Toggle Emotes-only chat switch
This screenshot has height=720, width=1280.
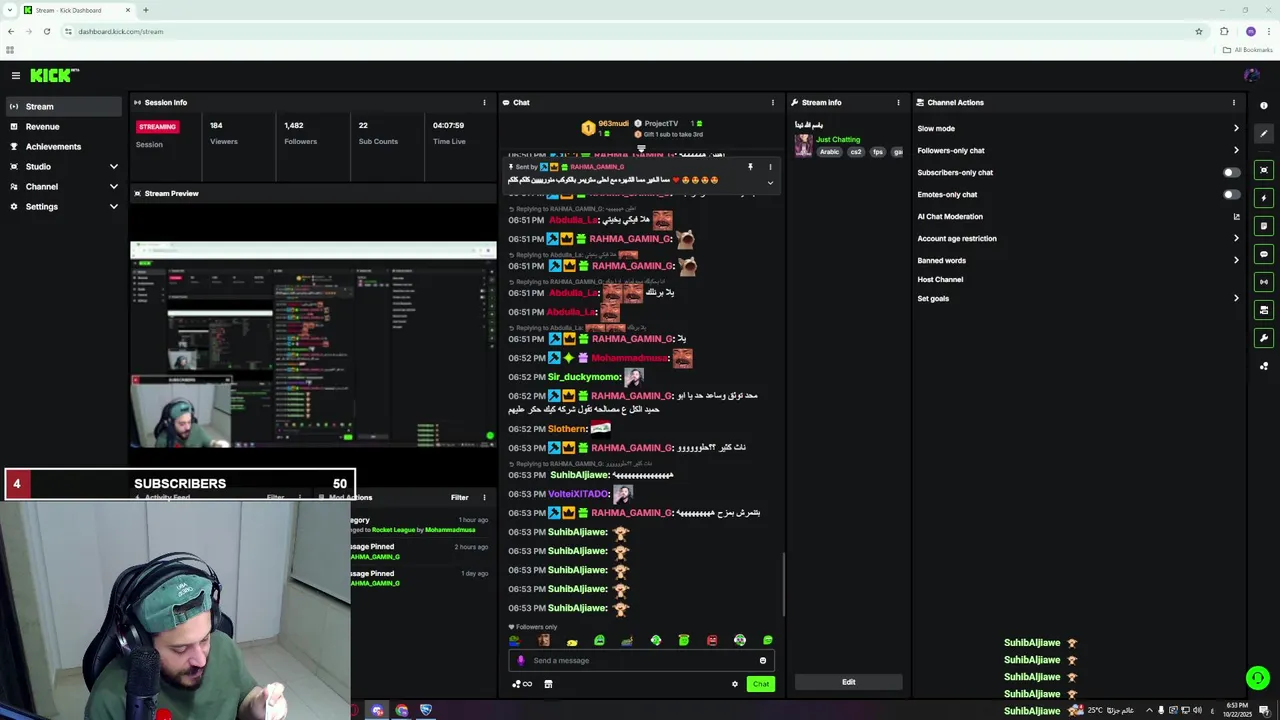point(1231,194)
